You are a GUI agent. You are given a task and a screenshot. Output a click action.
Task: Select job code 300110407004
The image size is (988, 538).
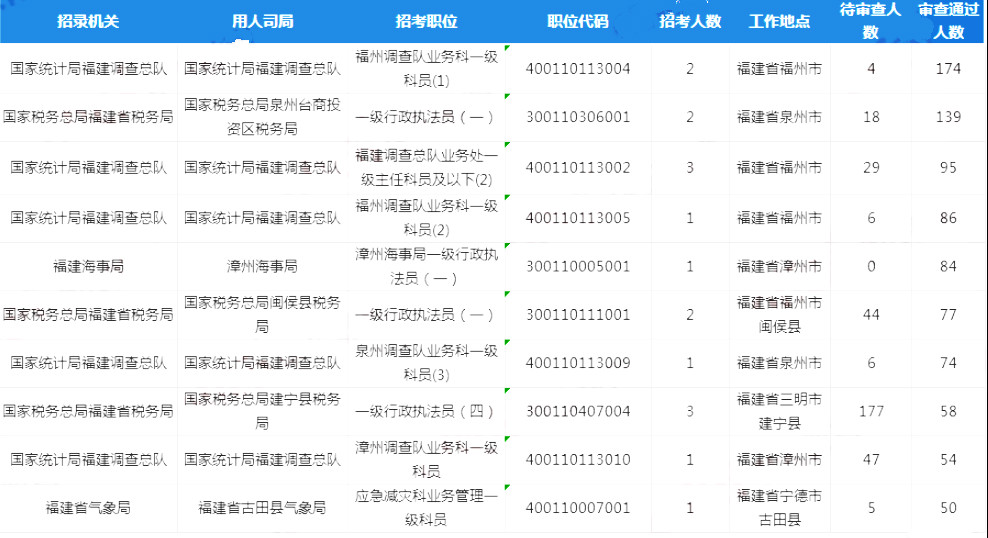click(578, 411)
